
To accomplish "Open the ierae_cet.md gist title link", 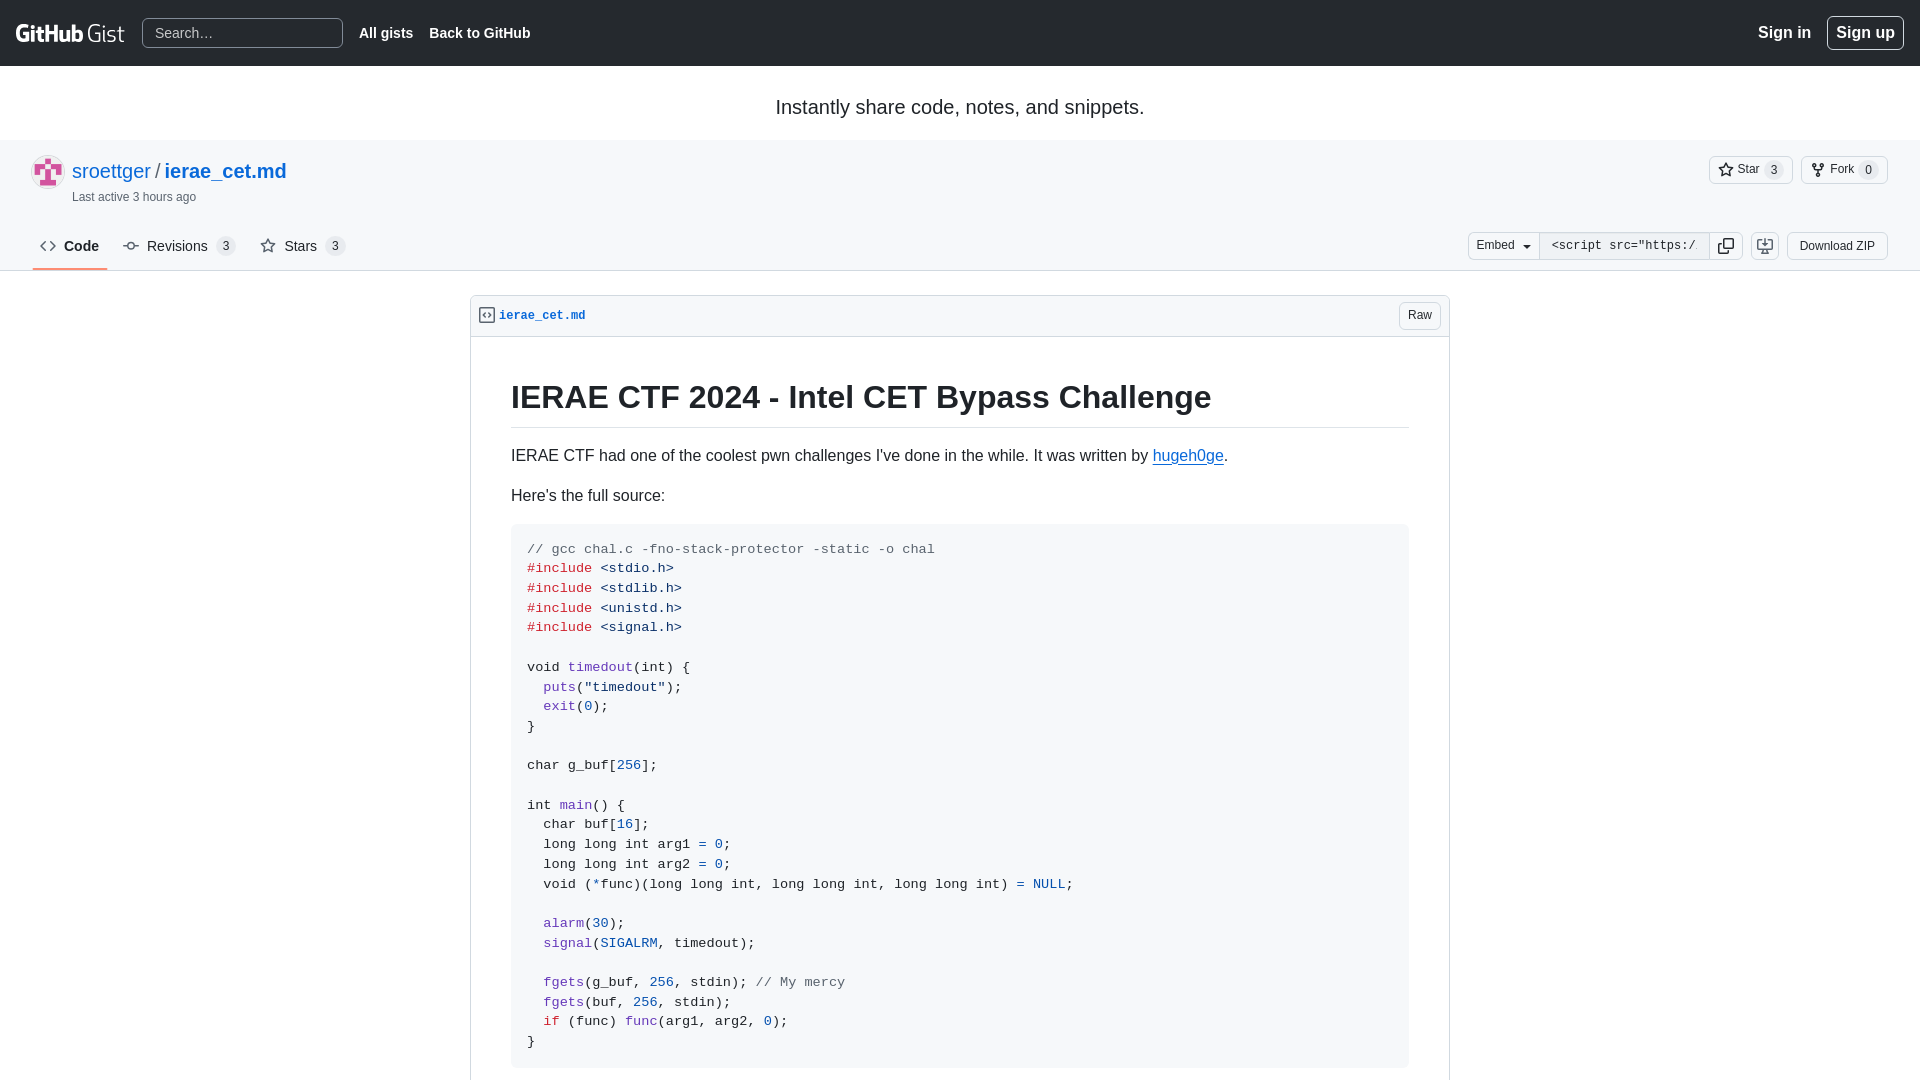I will click(225, 171).
